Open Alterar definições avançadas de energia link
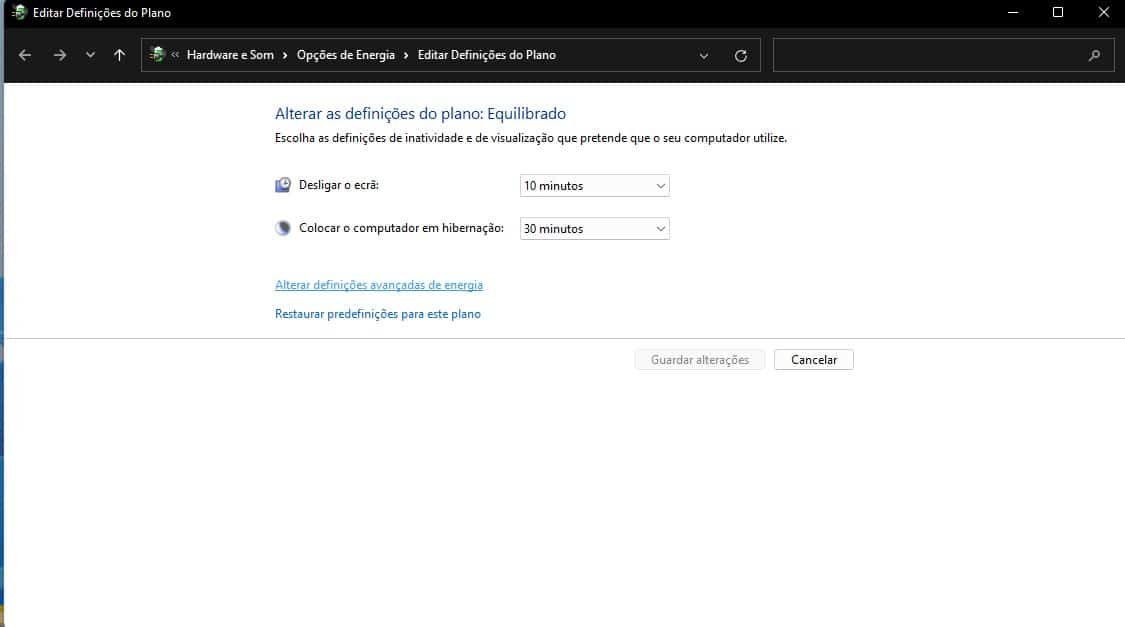 (x=379, y=285)
